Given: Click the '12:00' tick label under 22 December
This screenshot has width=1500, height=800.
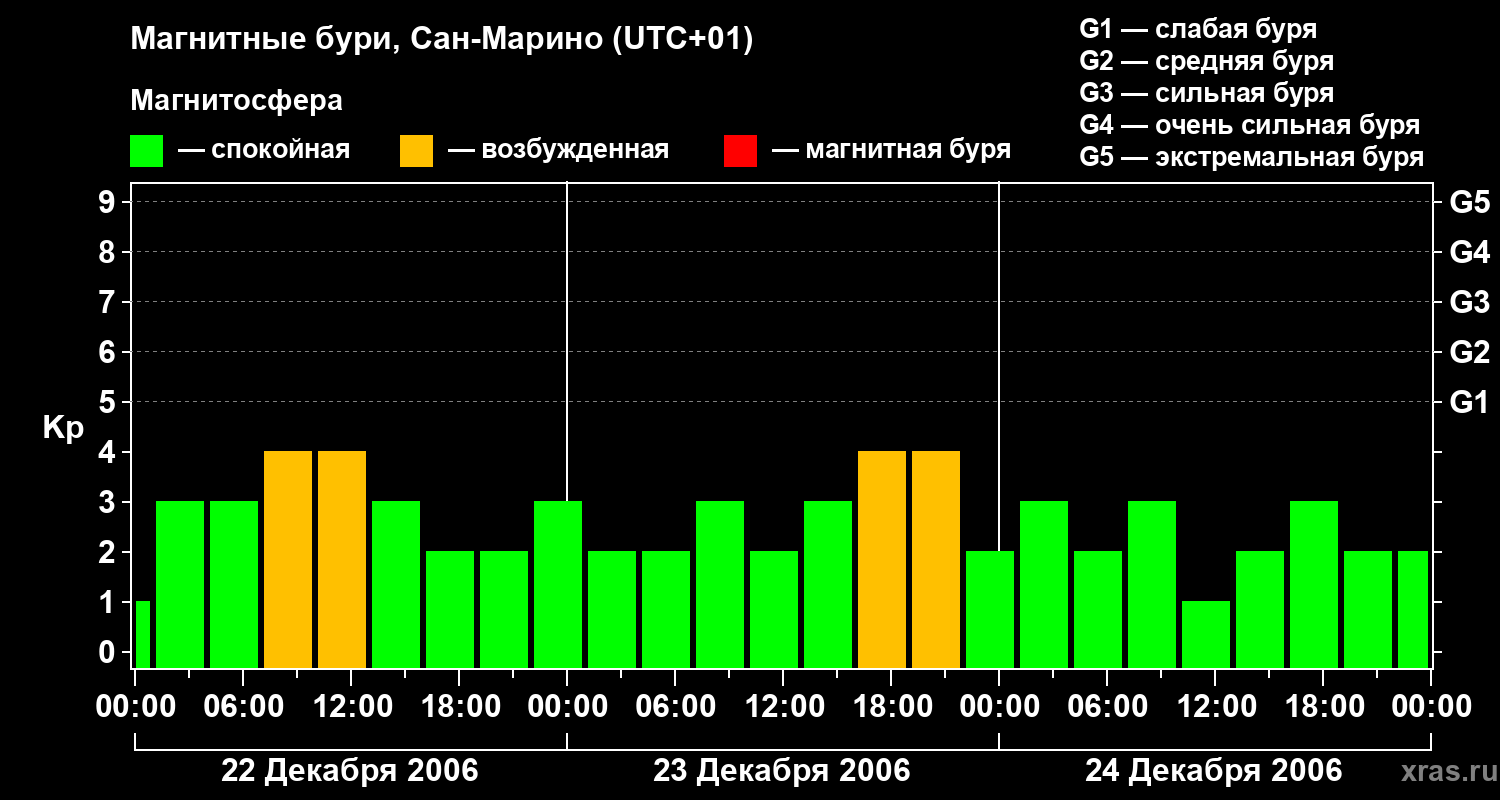Looking at the screenshot, I should point(351,707).
